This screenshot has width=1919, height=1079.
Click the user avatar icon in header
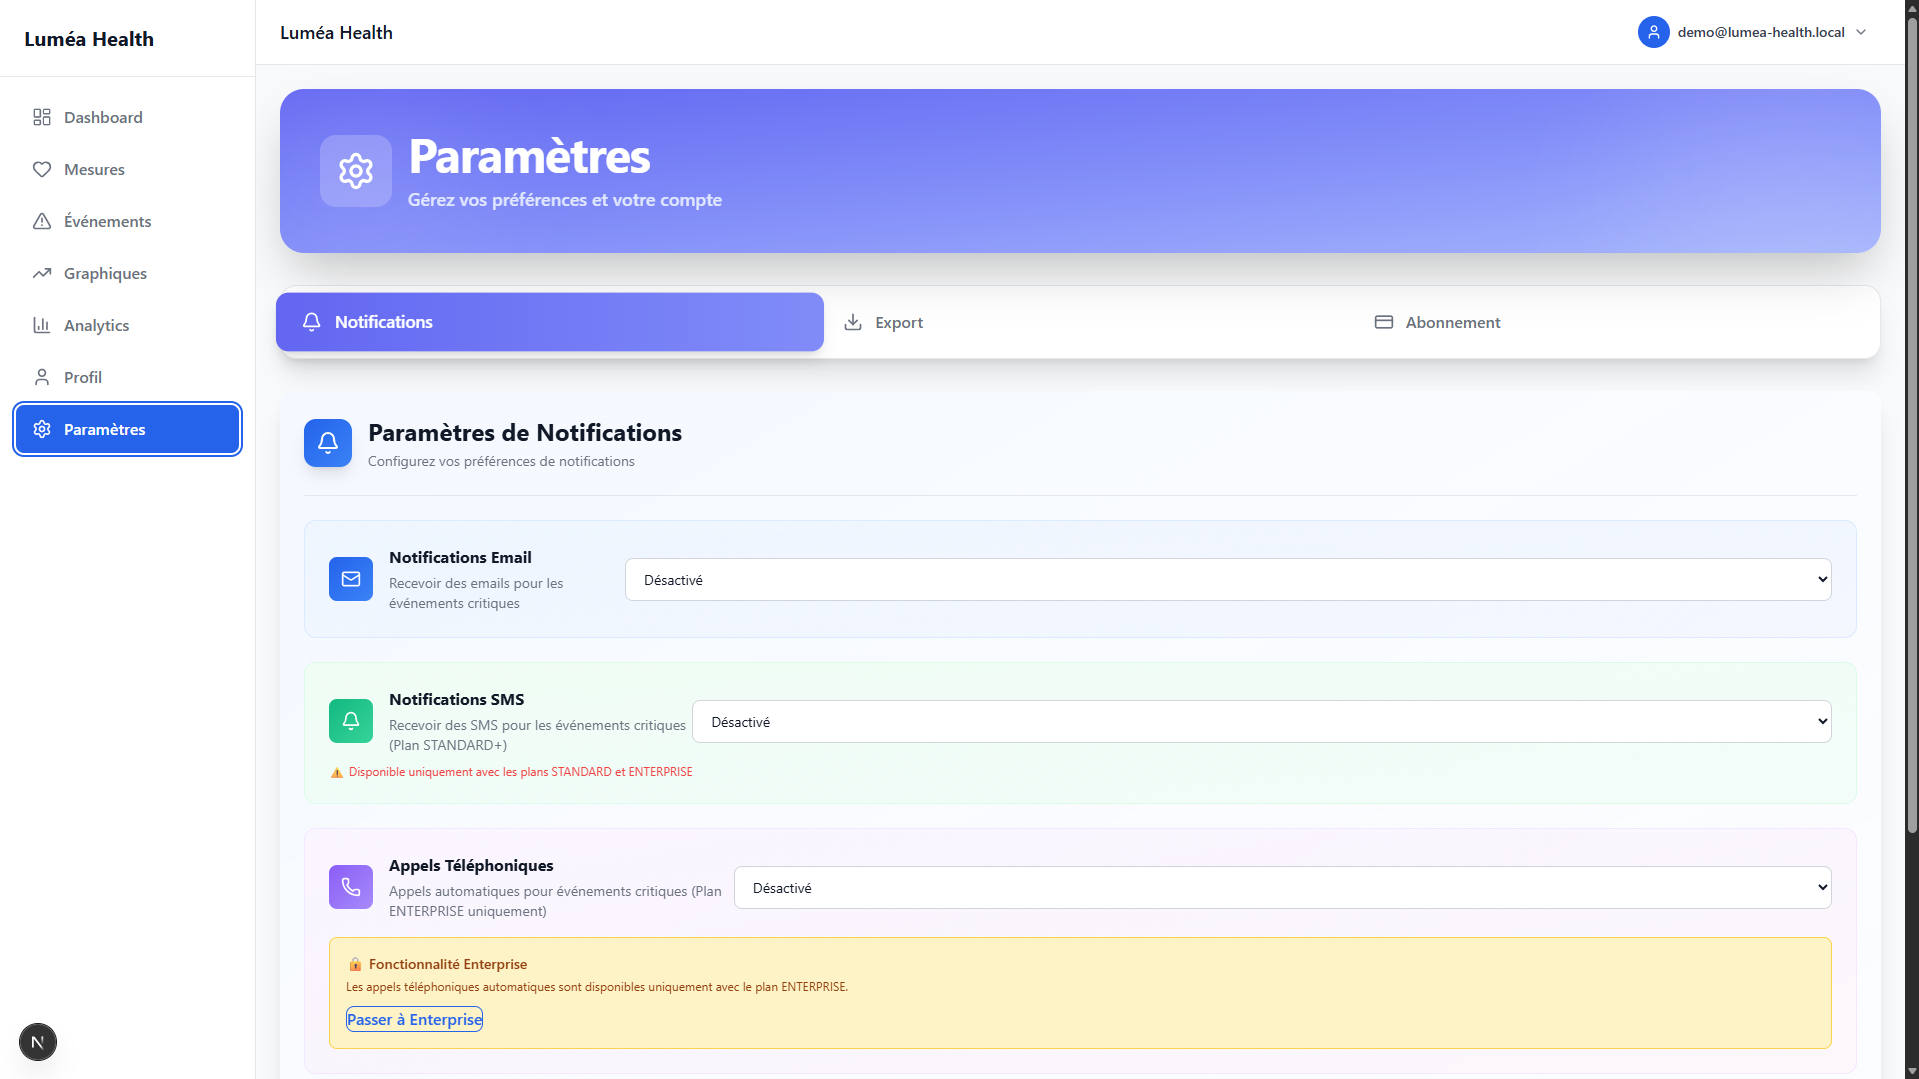point(1653,32)
